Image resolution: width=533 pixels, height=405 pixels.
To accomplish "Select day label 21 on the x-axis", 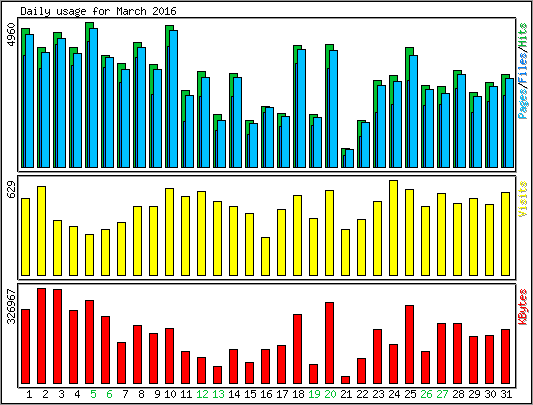I will (x=346, y=394).
